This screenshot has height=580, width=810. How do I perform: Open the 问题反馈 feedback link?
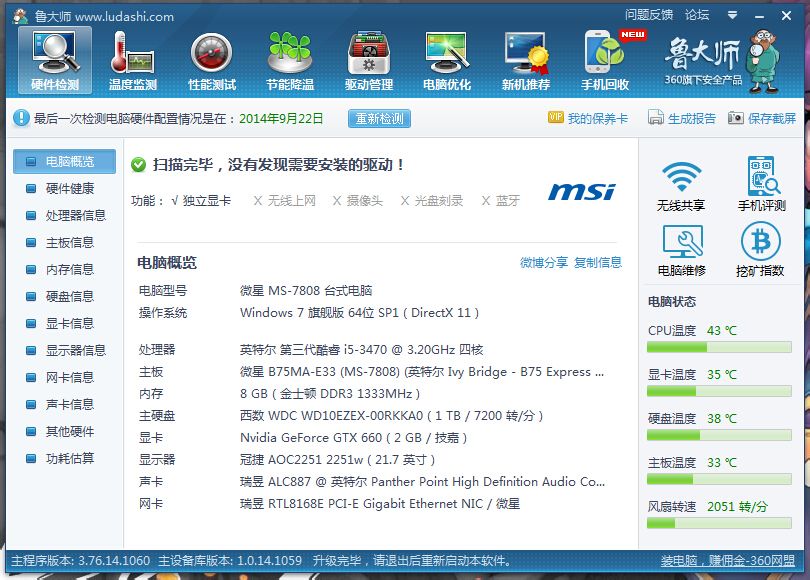coord(649,14)
